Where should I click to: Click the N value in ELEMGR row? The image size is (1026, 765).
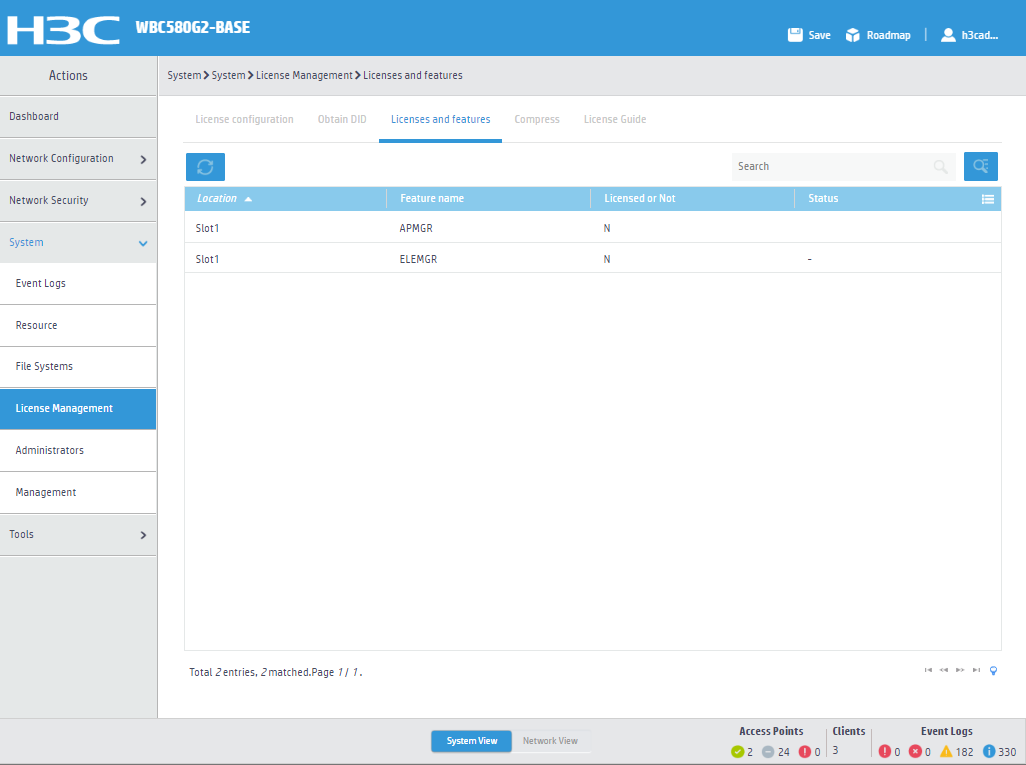[607, 259]
